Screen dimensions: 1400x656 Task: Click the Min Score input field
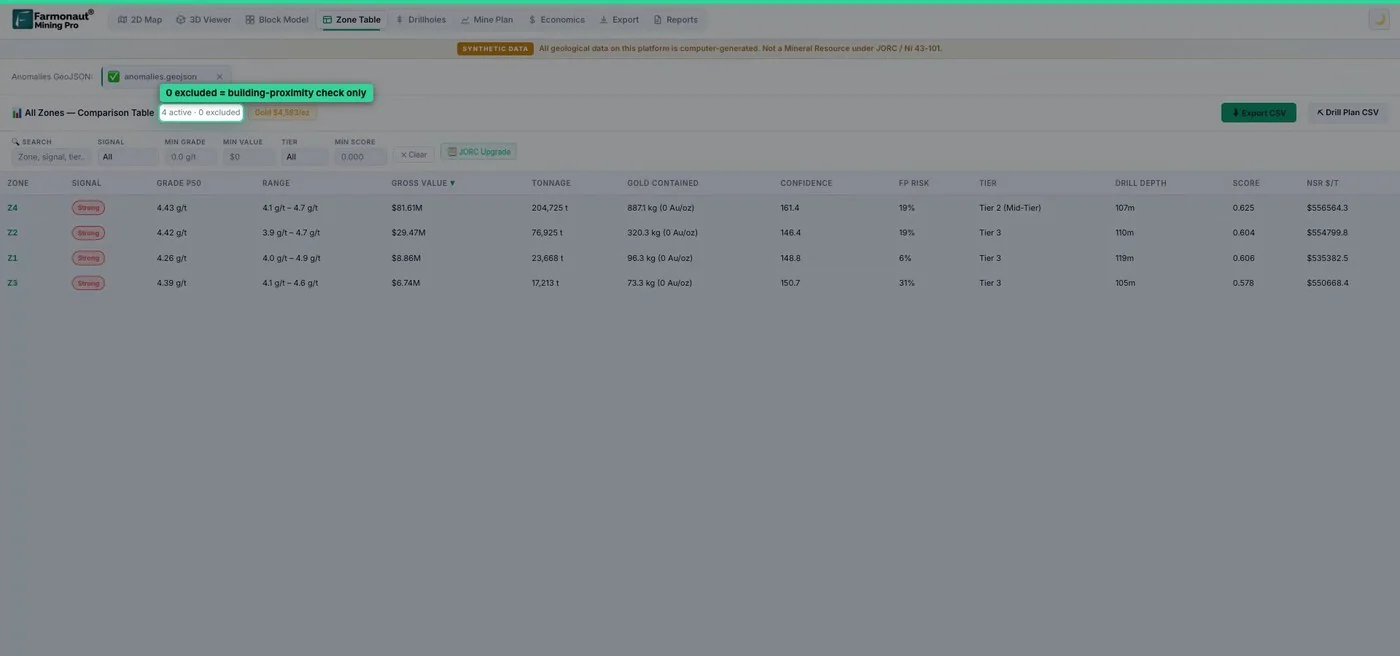pos(360,157)
